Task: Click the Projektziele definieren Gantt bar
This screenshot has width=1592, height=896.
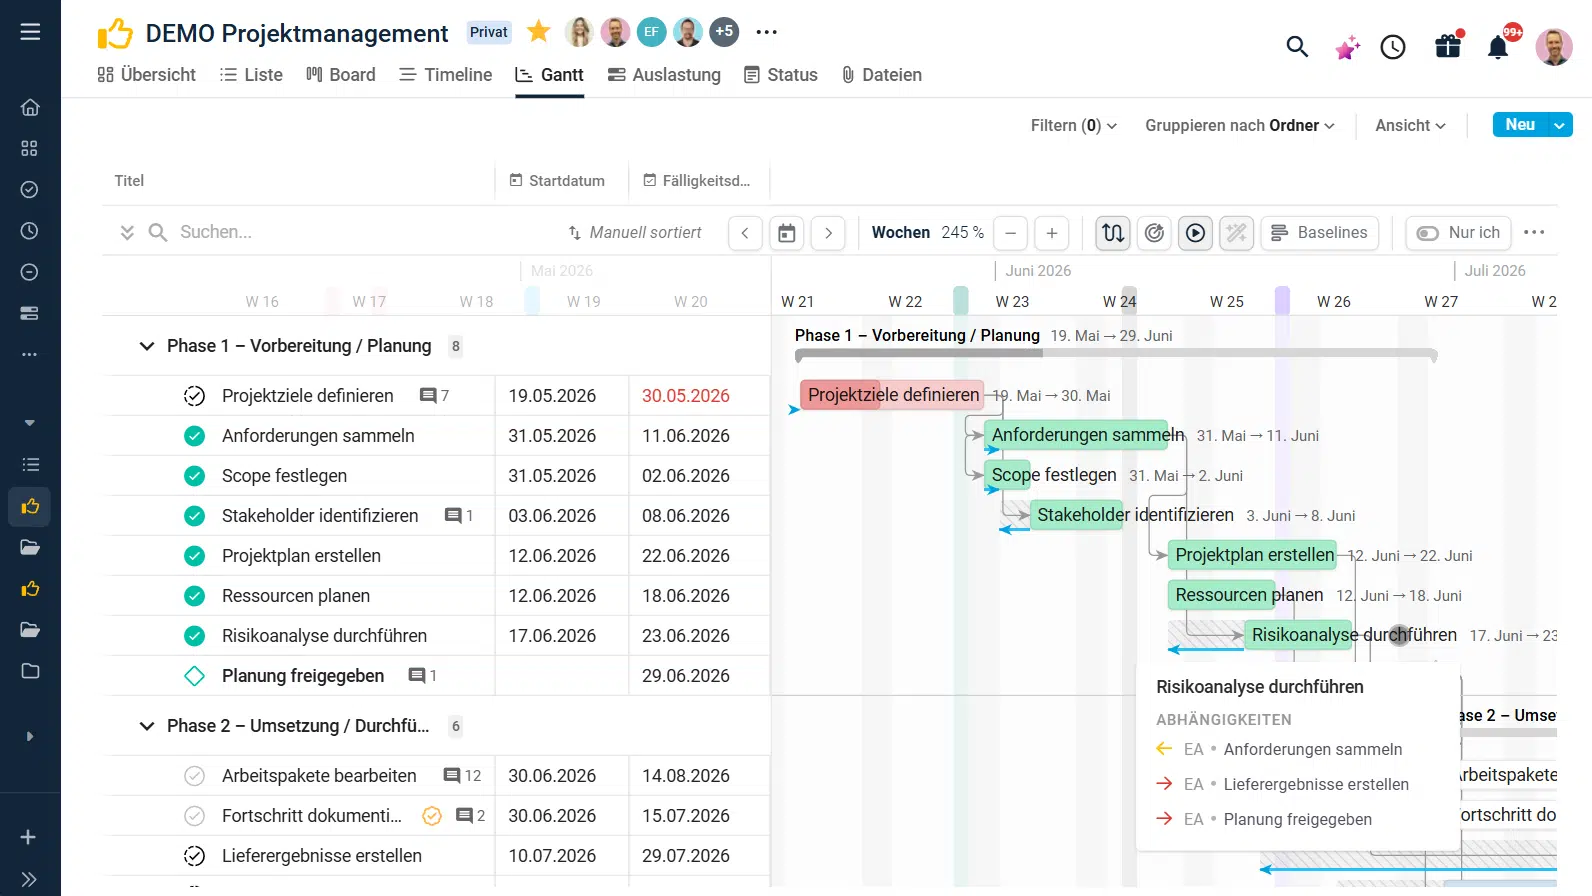Action: click(892, 395)
